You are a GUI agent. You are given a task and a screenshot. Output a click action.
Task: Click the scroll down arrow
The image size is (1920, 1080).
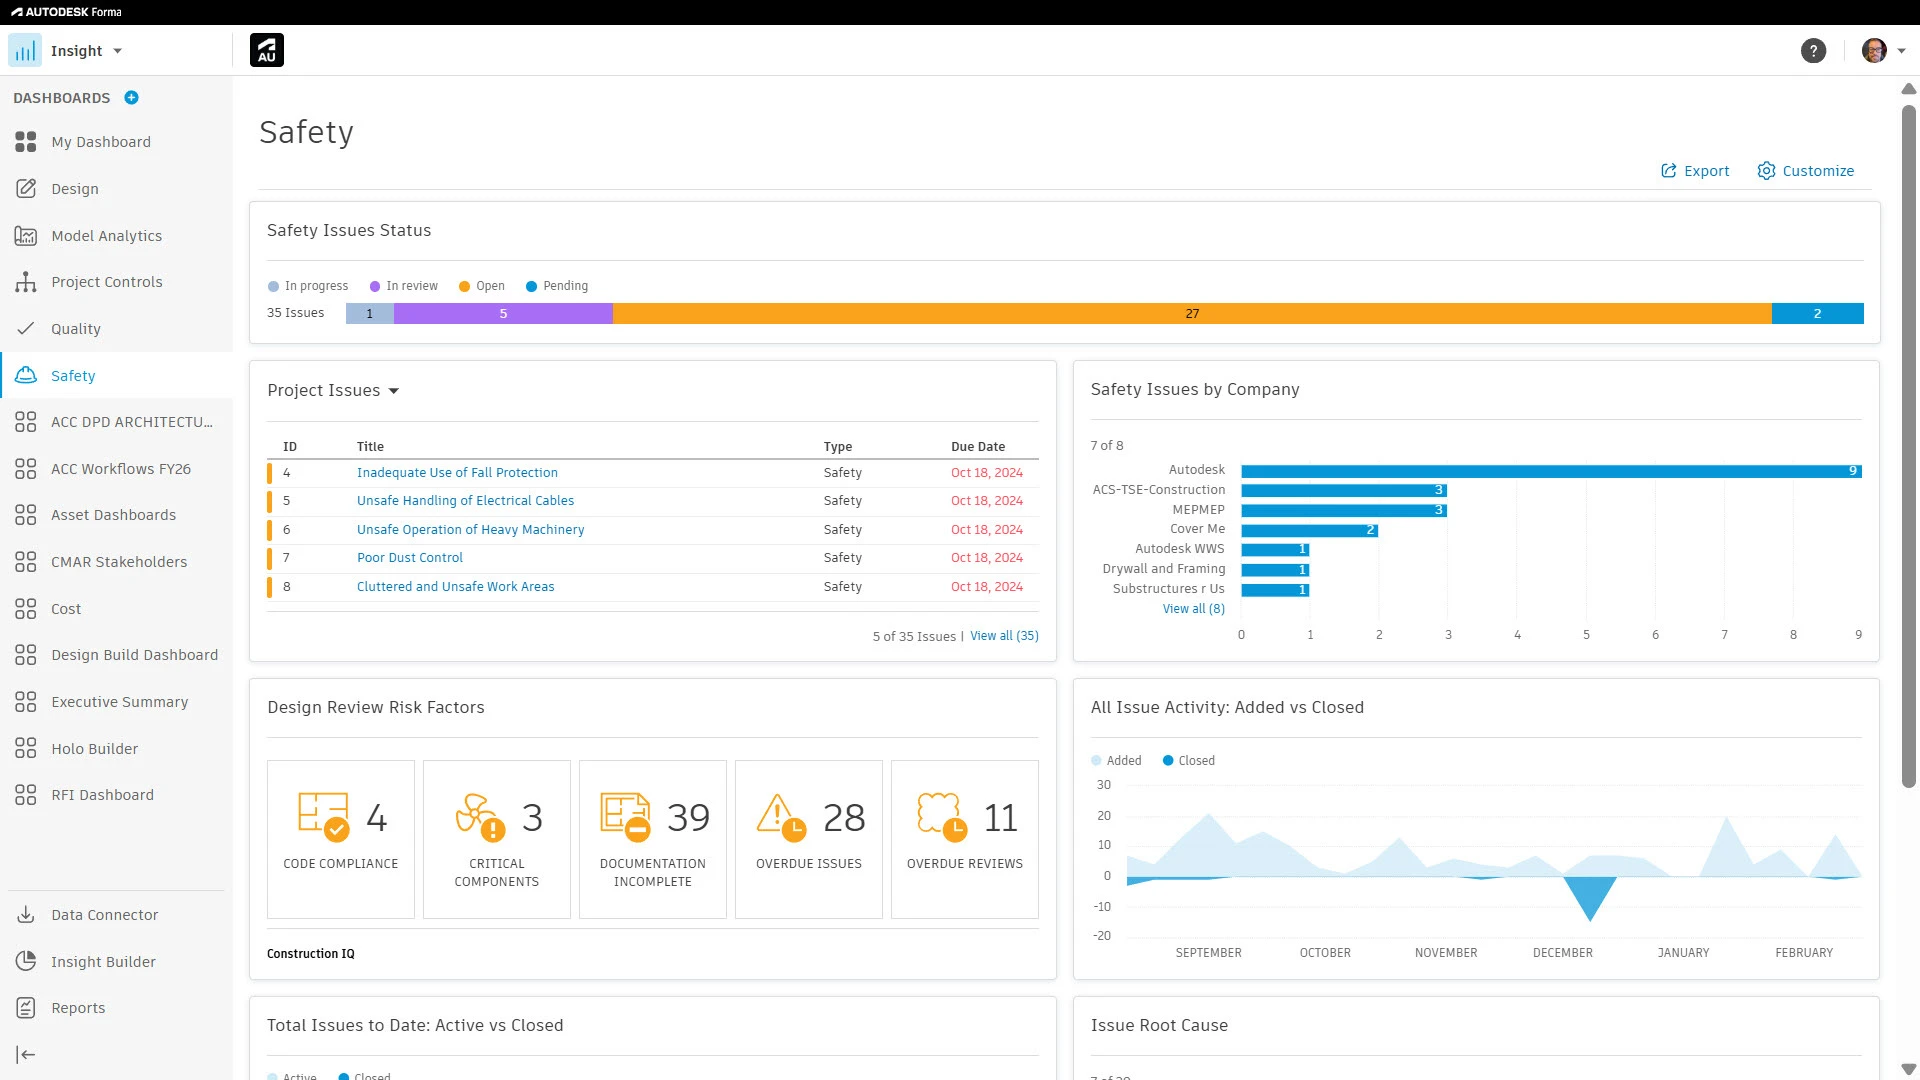coord(1908,1069)
